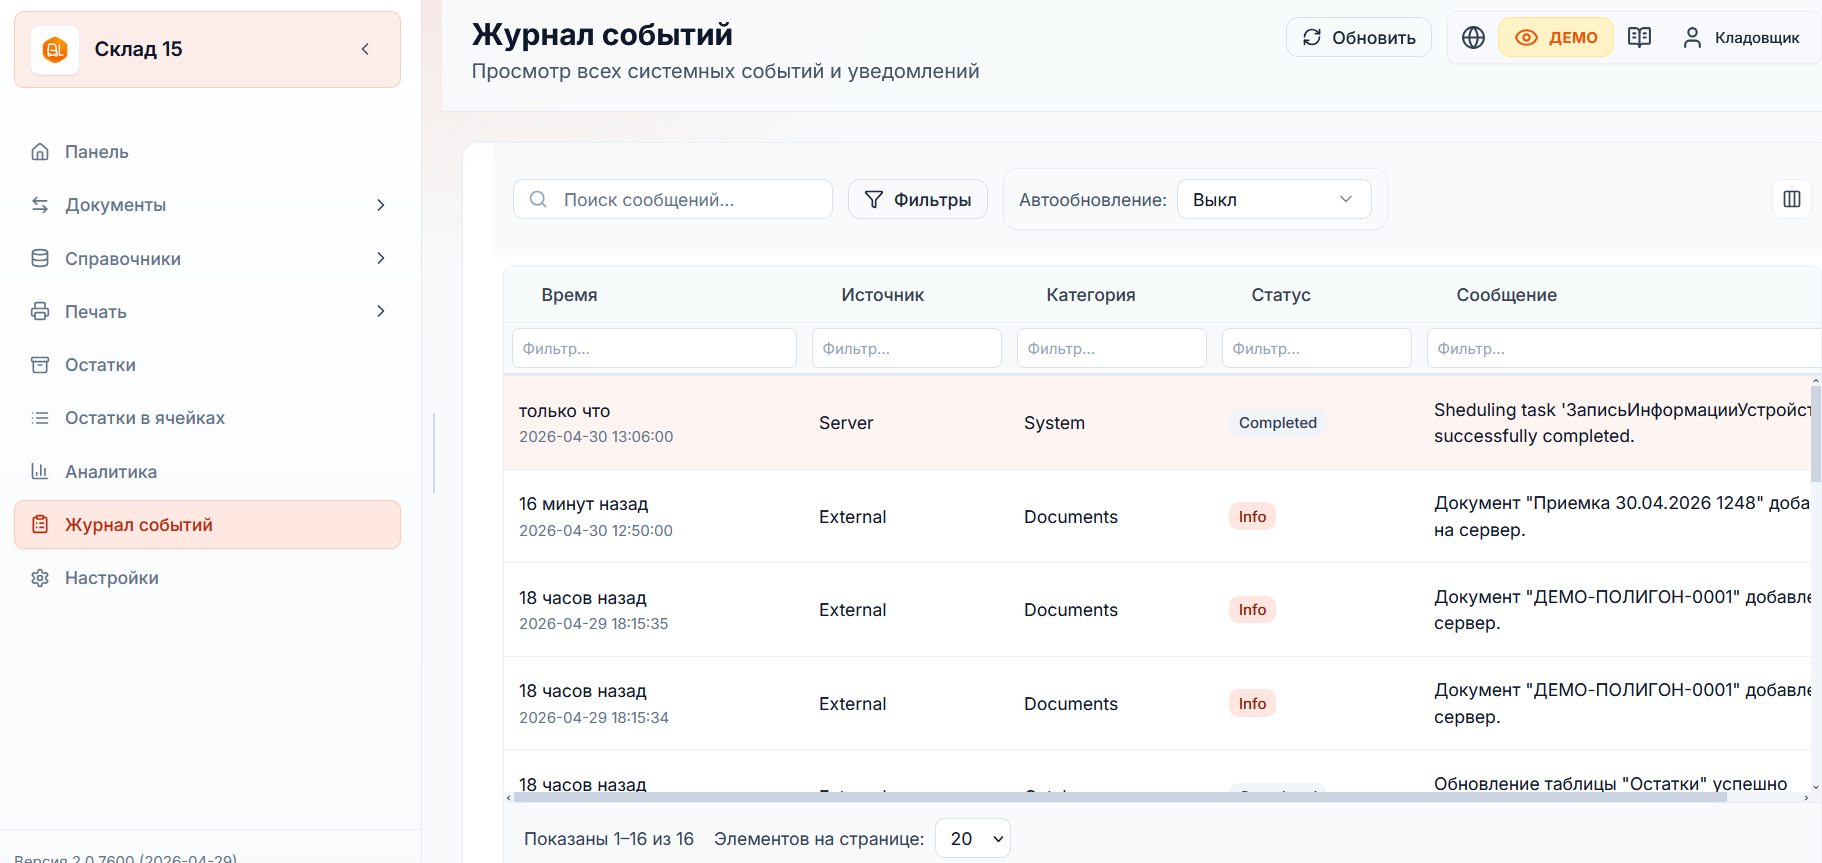The height and width of the screenshot is (863, 1822).
Task: Sort by the Время column header
Action: click(x=569, y=295)
